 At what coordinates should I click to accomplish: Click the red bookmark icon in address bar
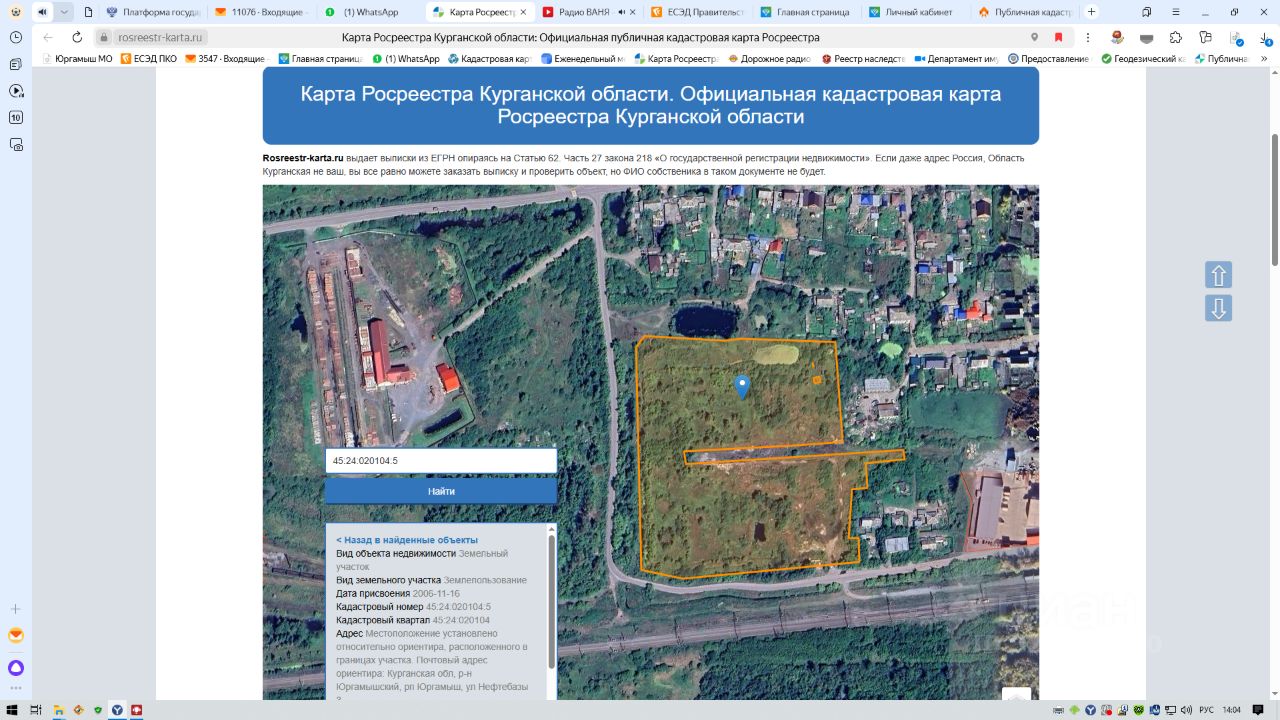(x=1058, y=37)
